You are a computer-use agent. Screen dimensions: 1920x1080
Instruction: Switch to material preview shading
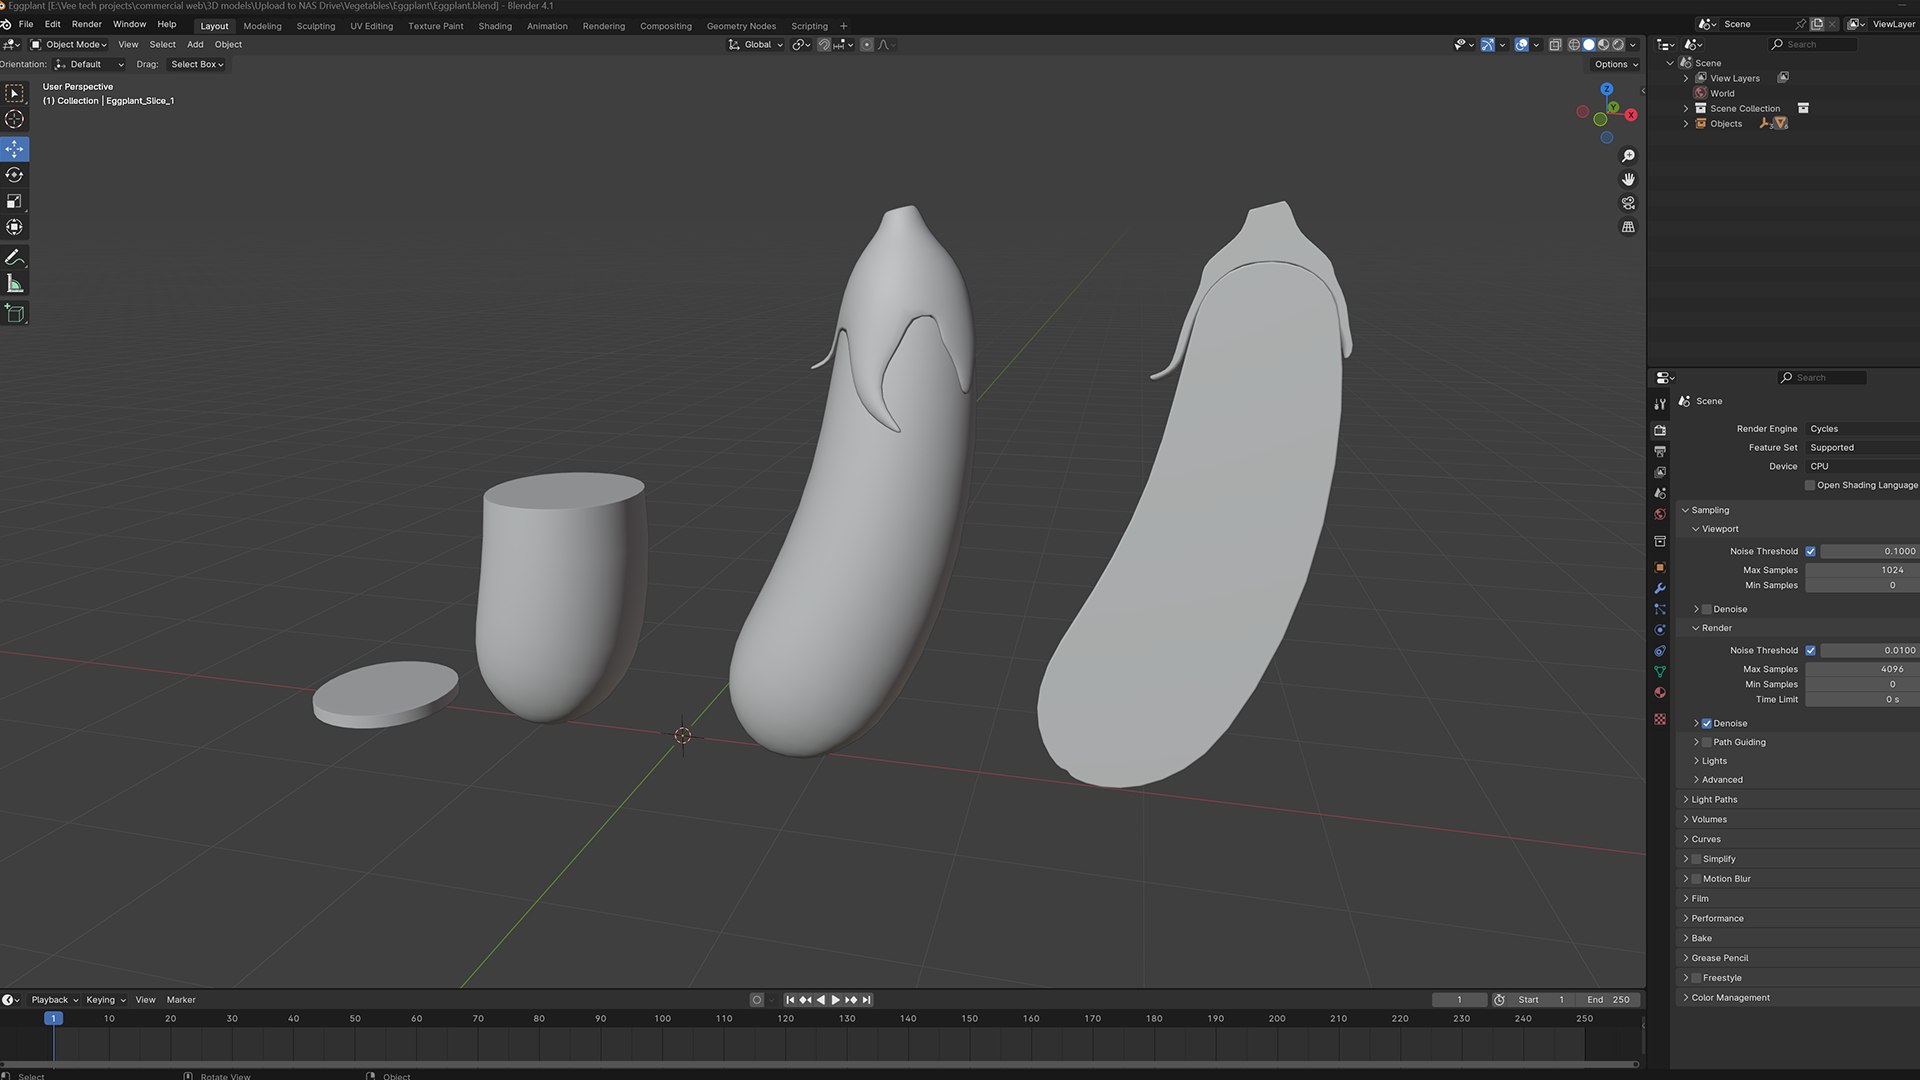coord(1603,45)
